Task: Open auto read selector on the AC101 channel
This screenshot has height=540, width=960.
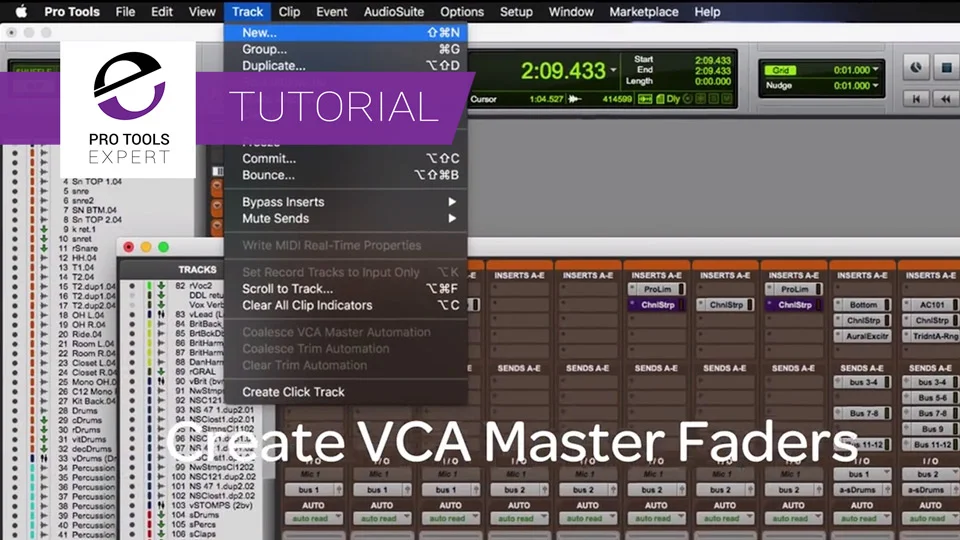Action: click(x=930, y=519)
